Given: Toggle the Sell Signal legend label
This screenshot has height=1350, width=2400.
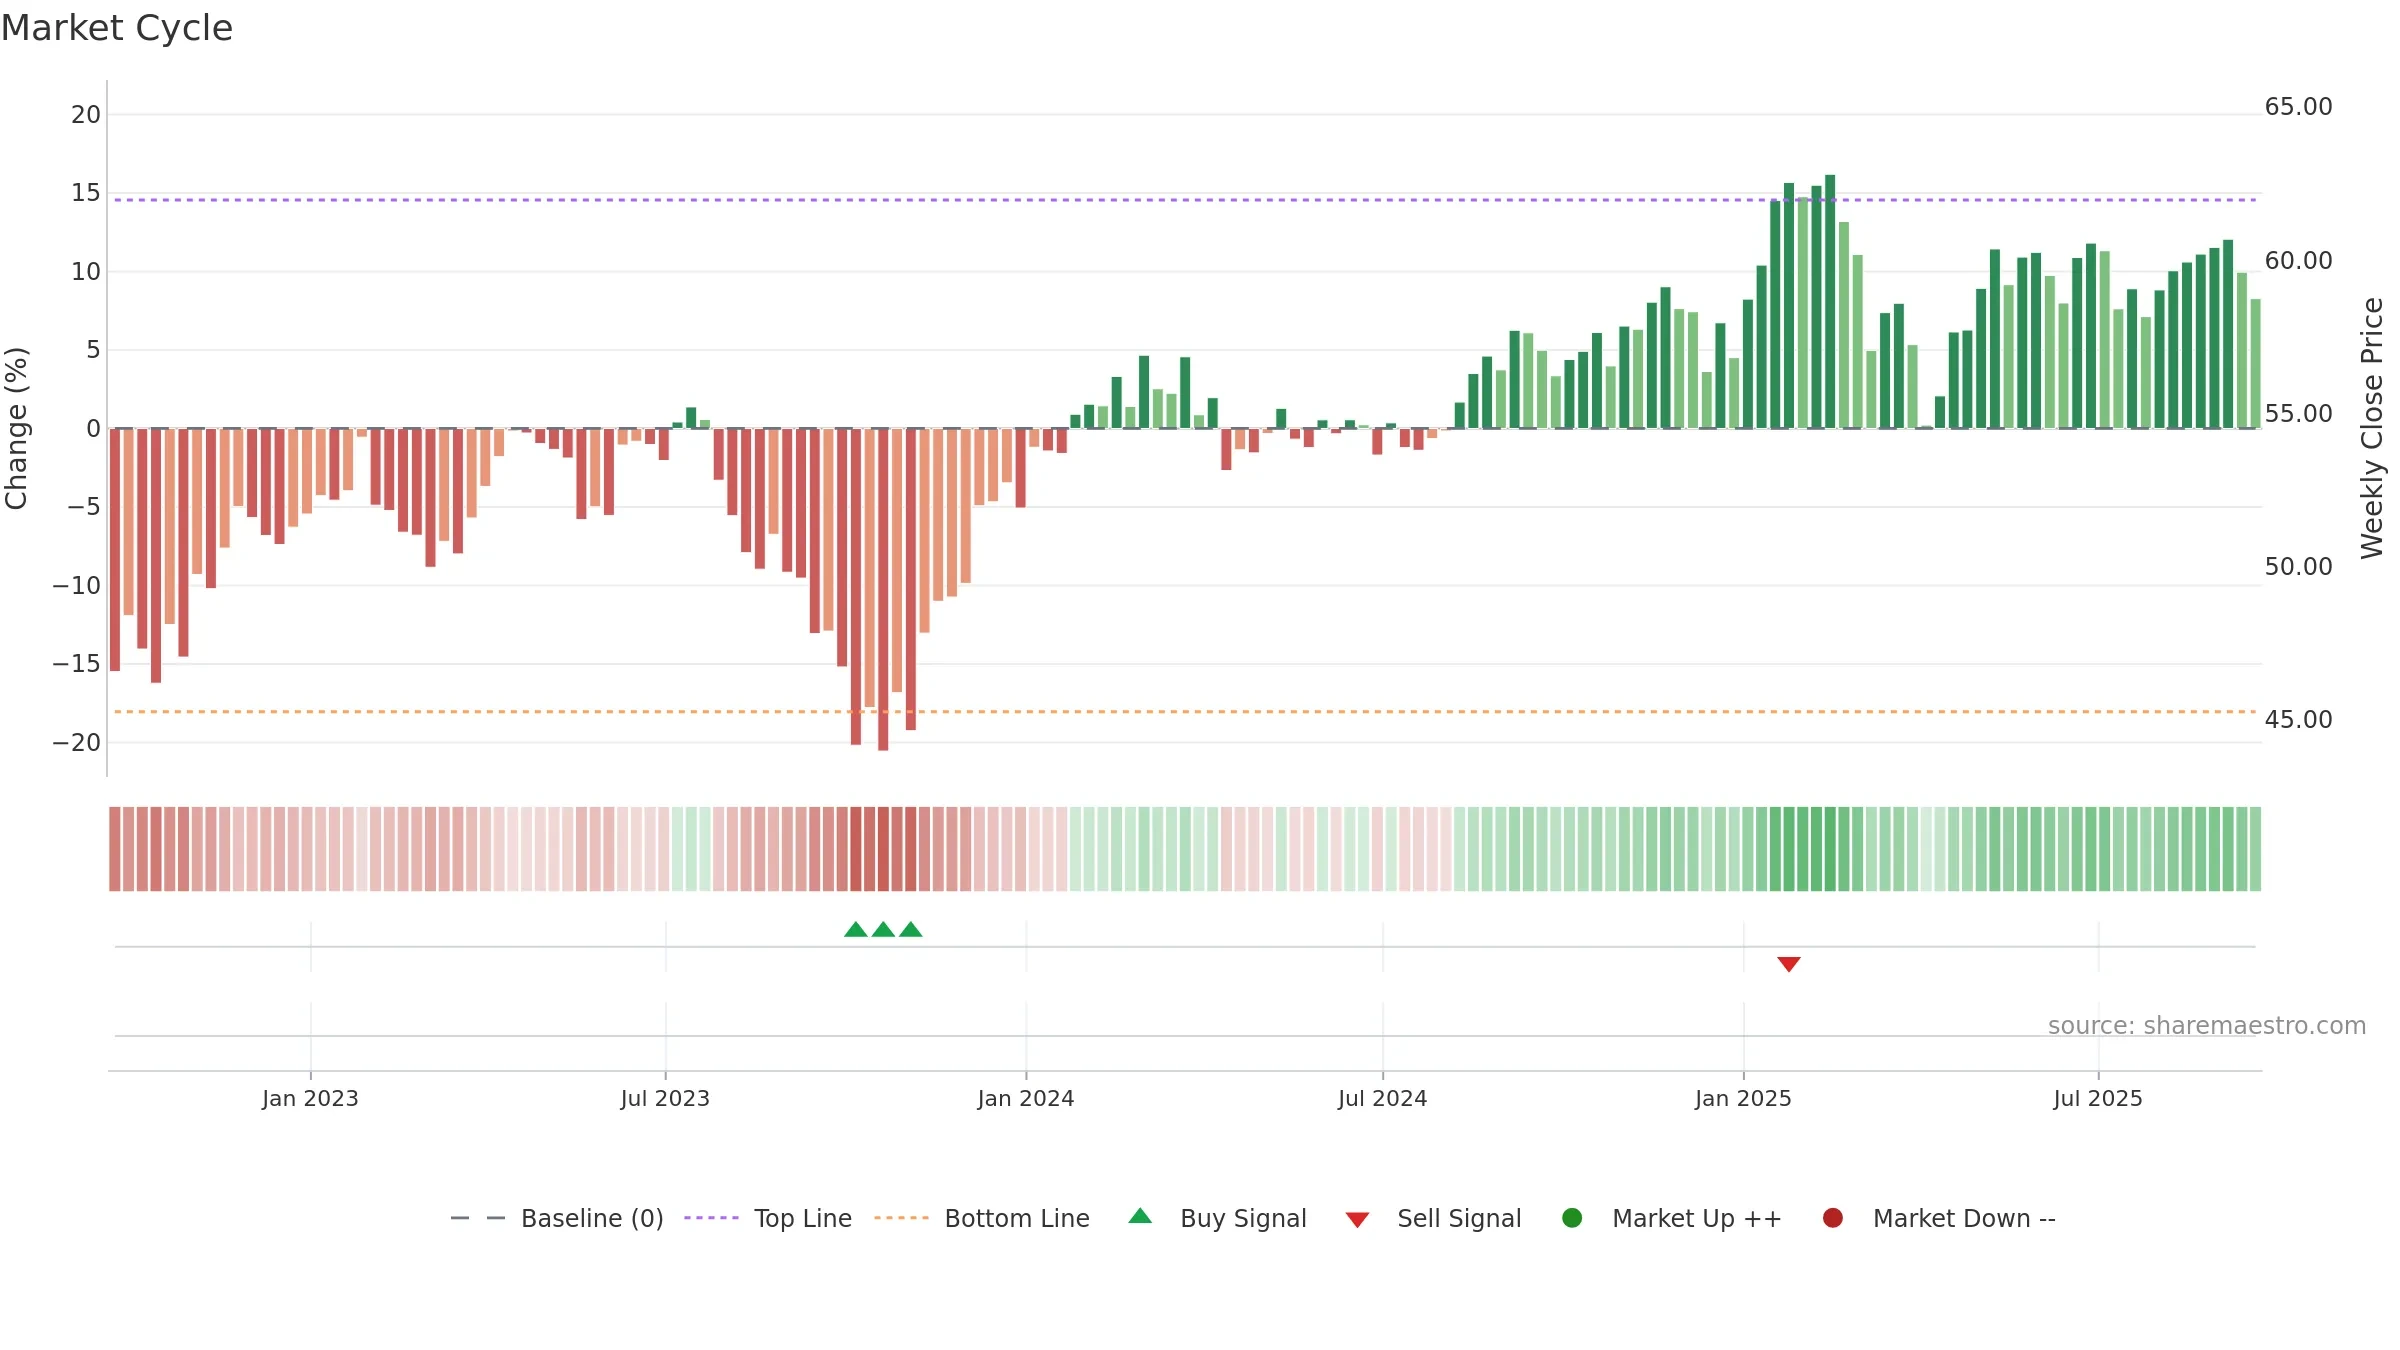Looking at the screenshot, I should (1459, 1218).
